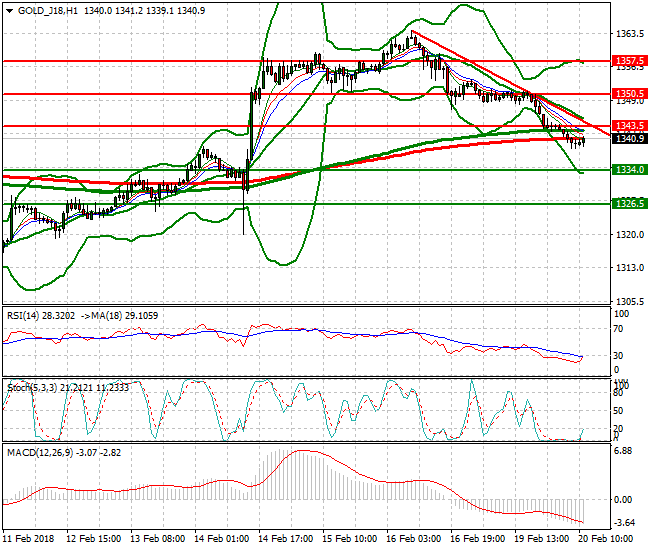Click the 20 Feb 10:00 time label
Screen dimensions: 650x550
pos(605,539)
